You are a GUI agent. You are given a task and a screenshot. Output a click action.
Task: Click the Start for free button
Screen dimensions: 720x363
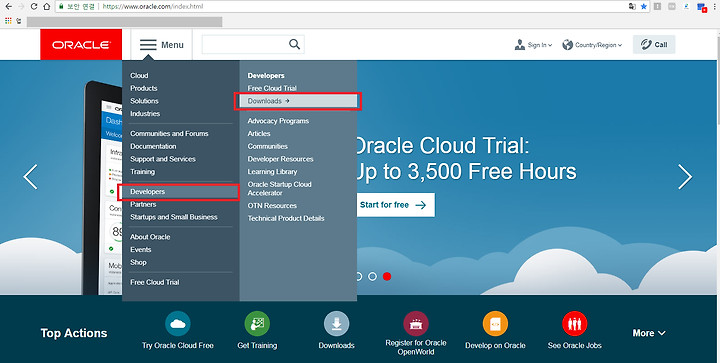click(395, 205)
